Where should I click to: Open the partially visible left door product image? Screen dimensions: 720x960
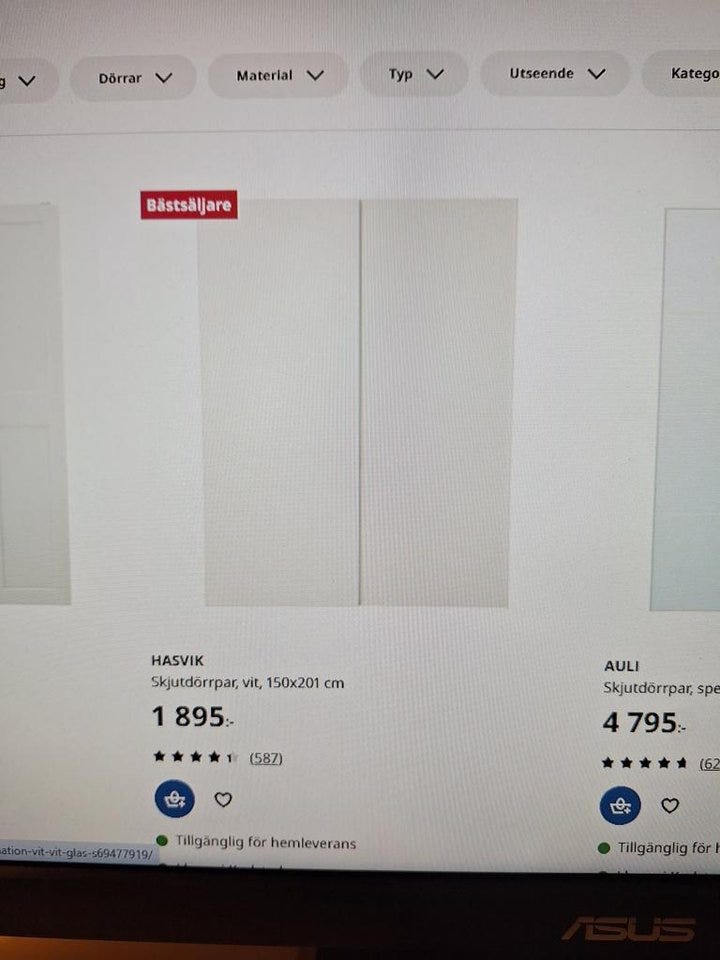click(34, 404)
